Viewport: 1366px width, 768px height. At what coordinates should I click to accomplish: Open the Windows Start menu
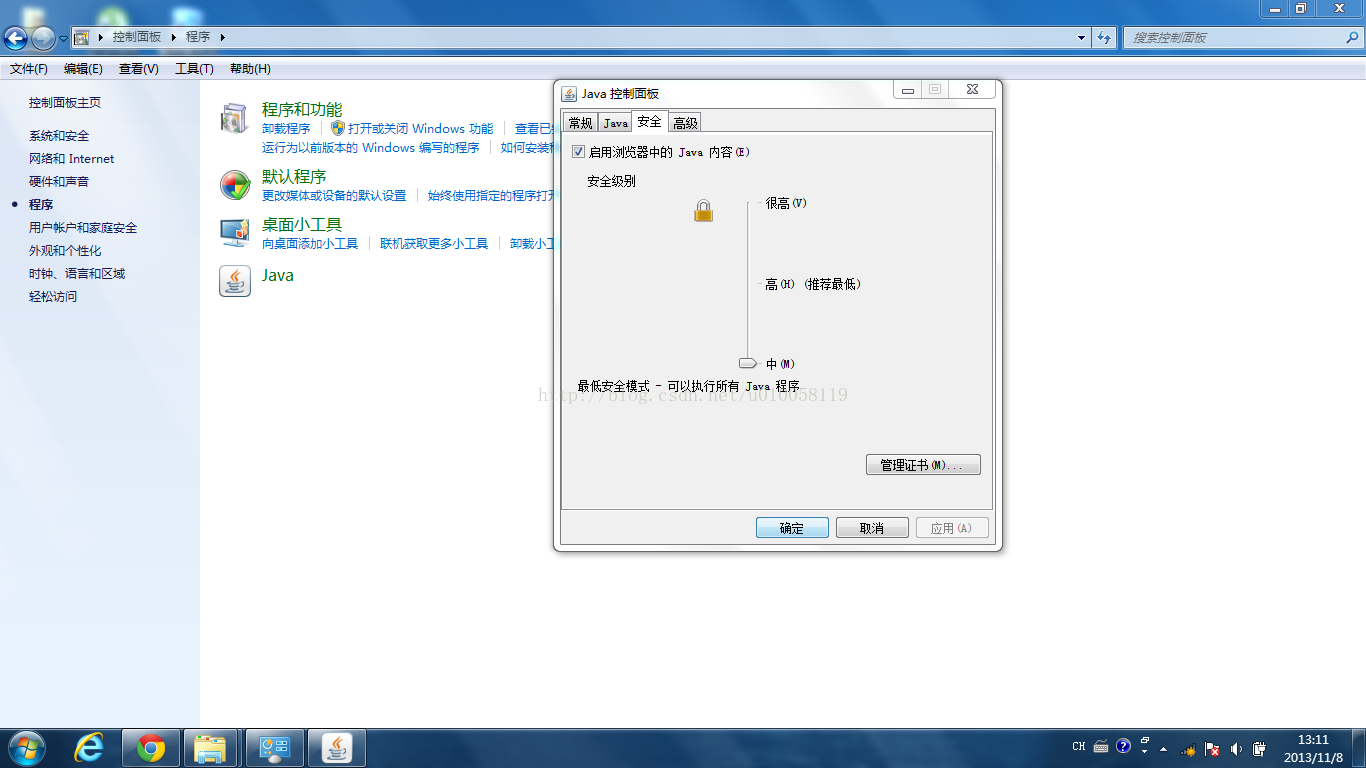(x=26, y=748)
